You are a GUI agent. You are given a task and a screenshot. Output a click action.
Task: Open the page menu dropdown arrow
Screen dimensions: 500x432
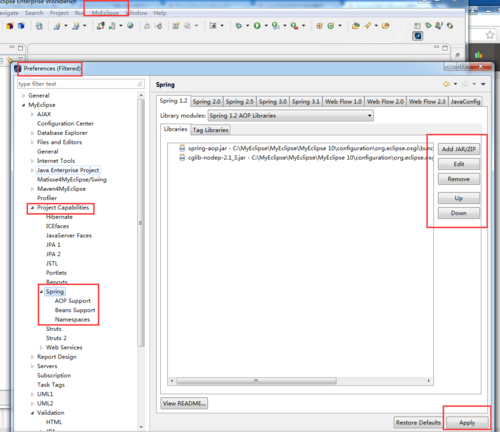tap(483, 84)
